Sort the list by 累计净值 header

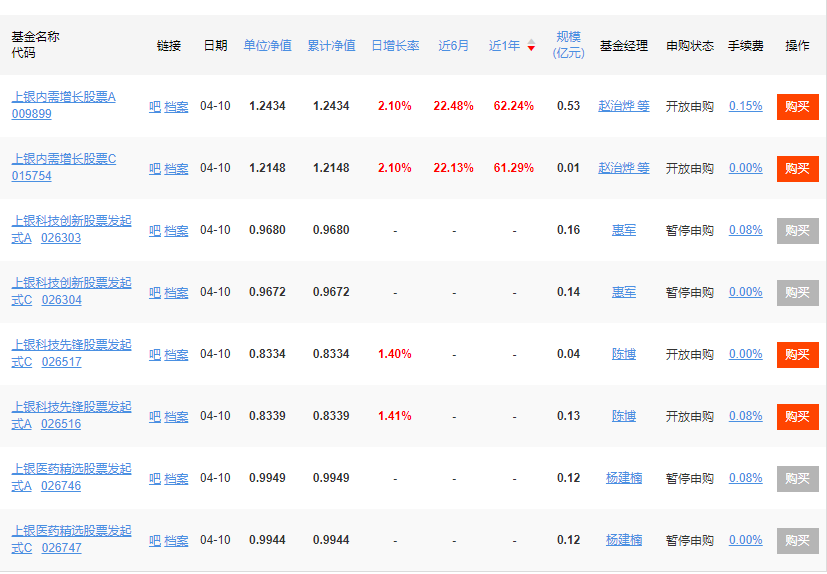point(331,45)
